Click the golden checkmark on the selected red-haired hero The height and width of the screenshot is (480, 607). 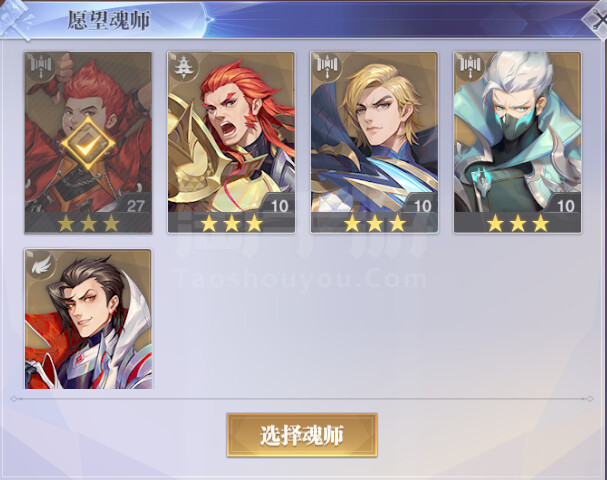pyautogui.click(x=88, y=144)
